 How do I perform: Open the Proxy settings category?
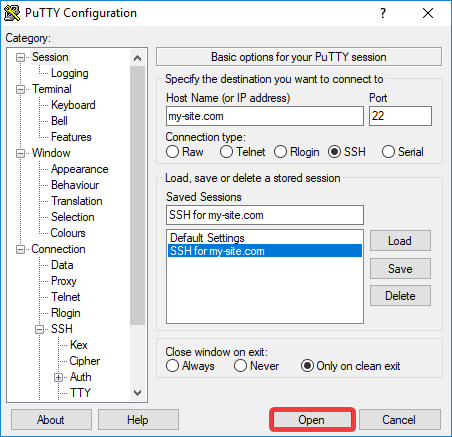tap(64, 281)
